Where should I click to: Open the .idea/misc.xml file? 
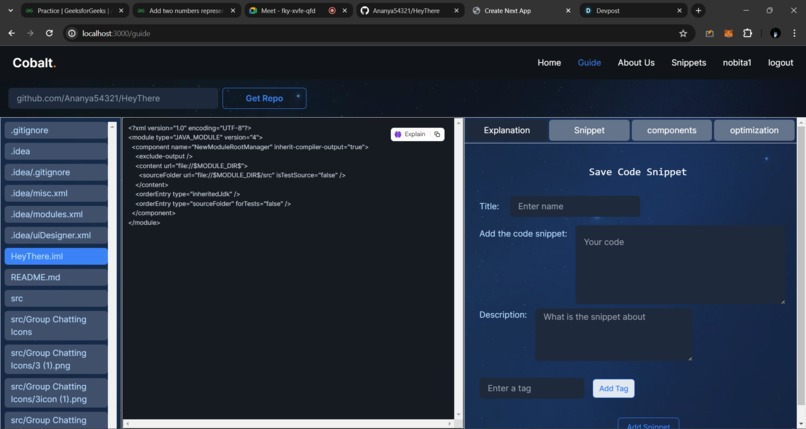[56, 194]
